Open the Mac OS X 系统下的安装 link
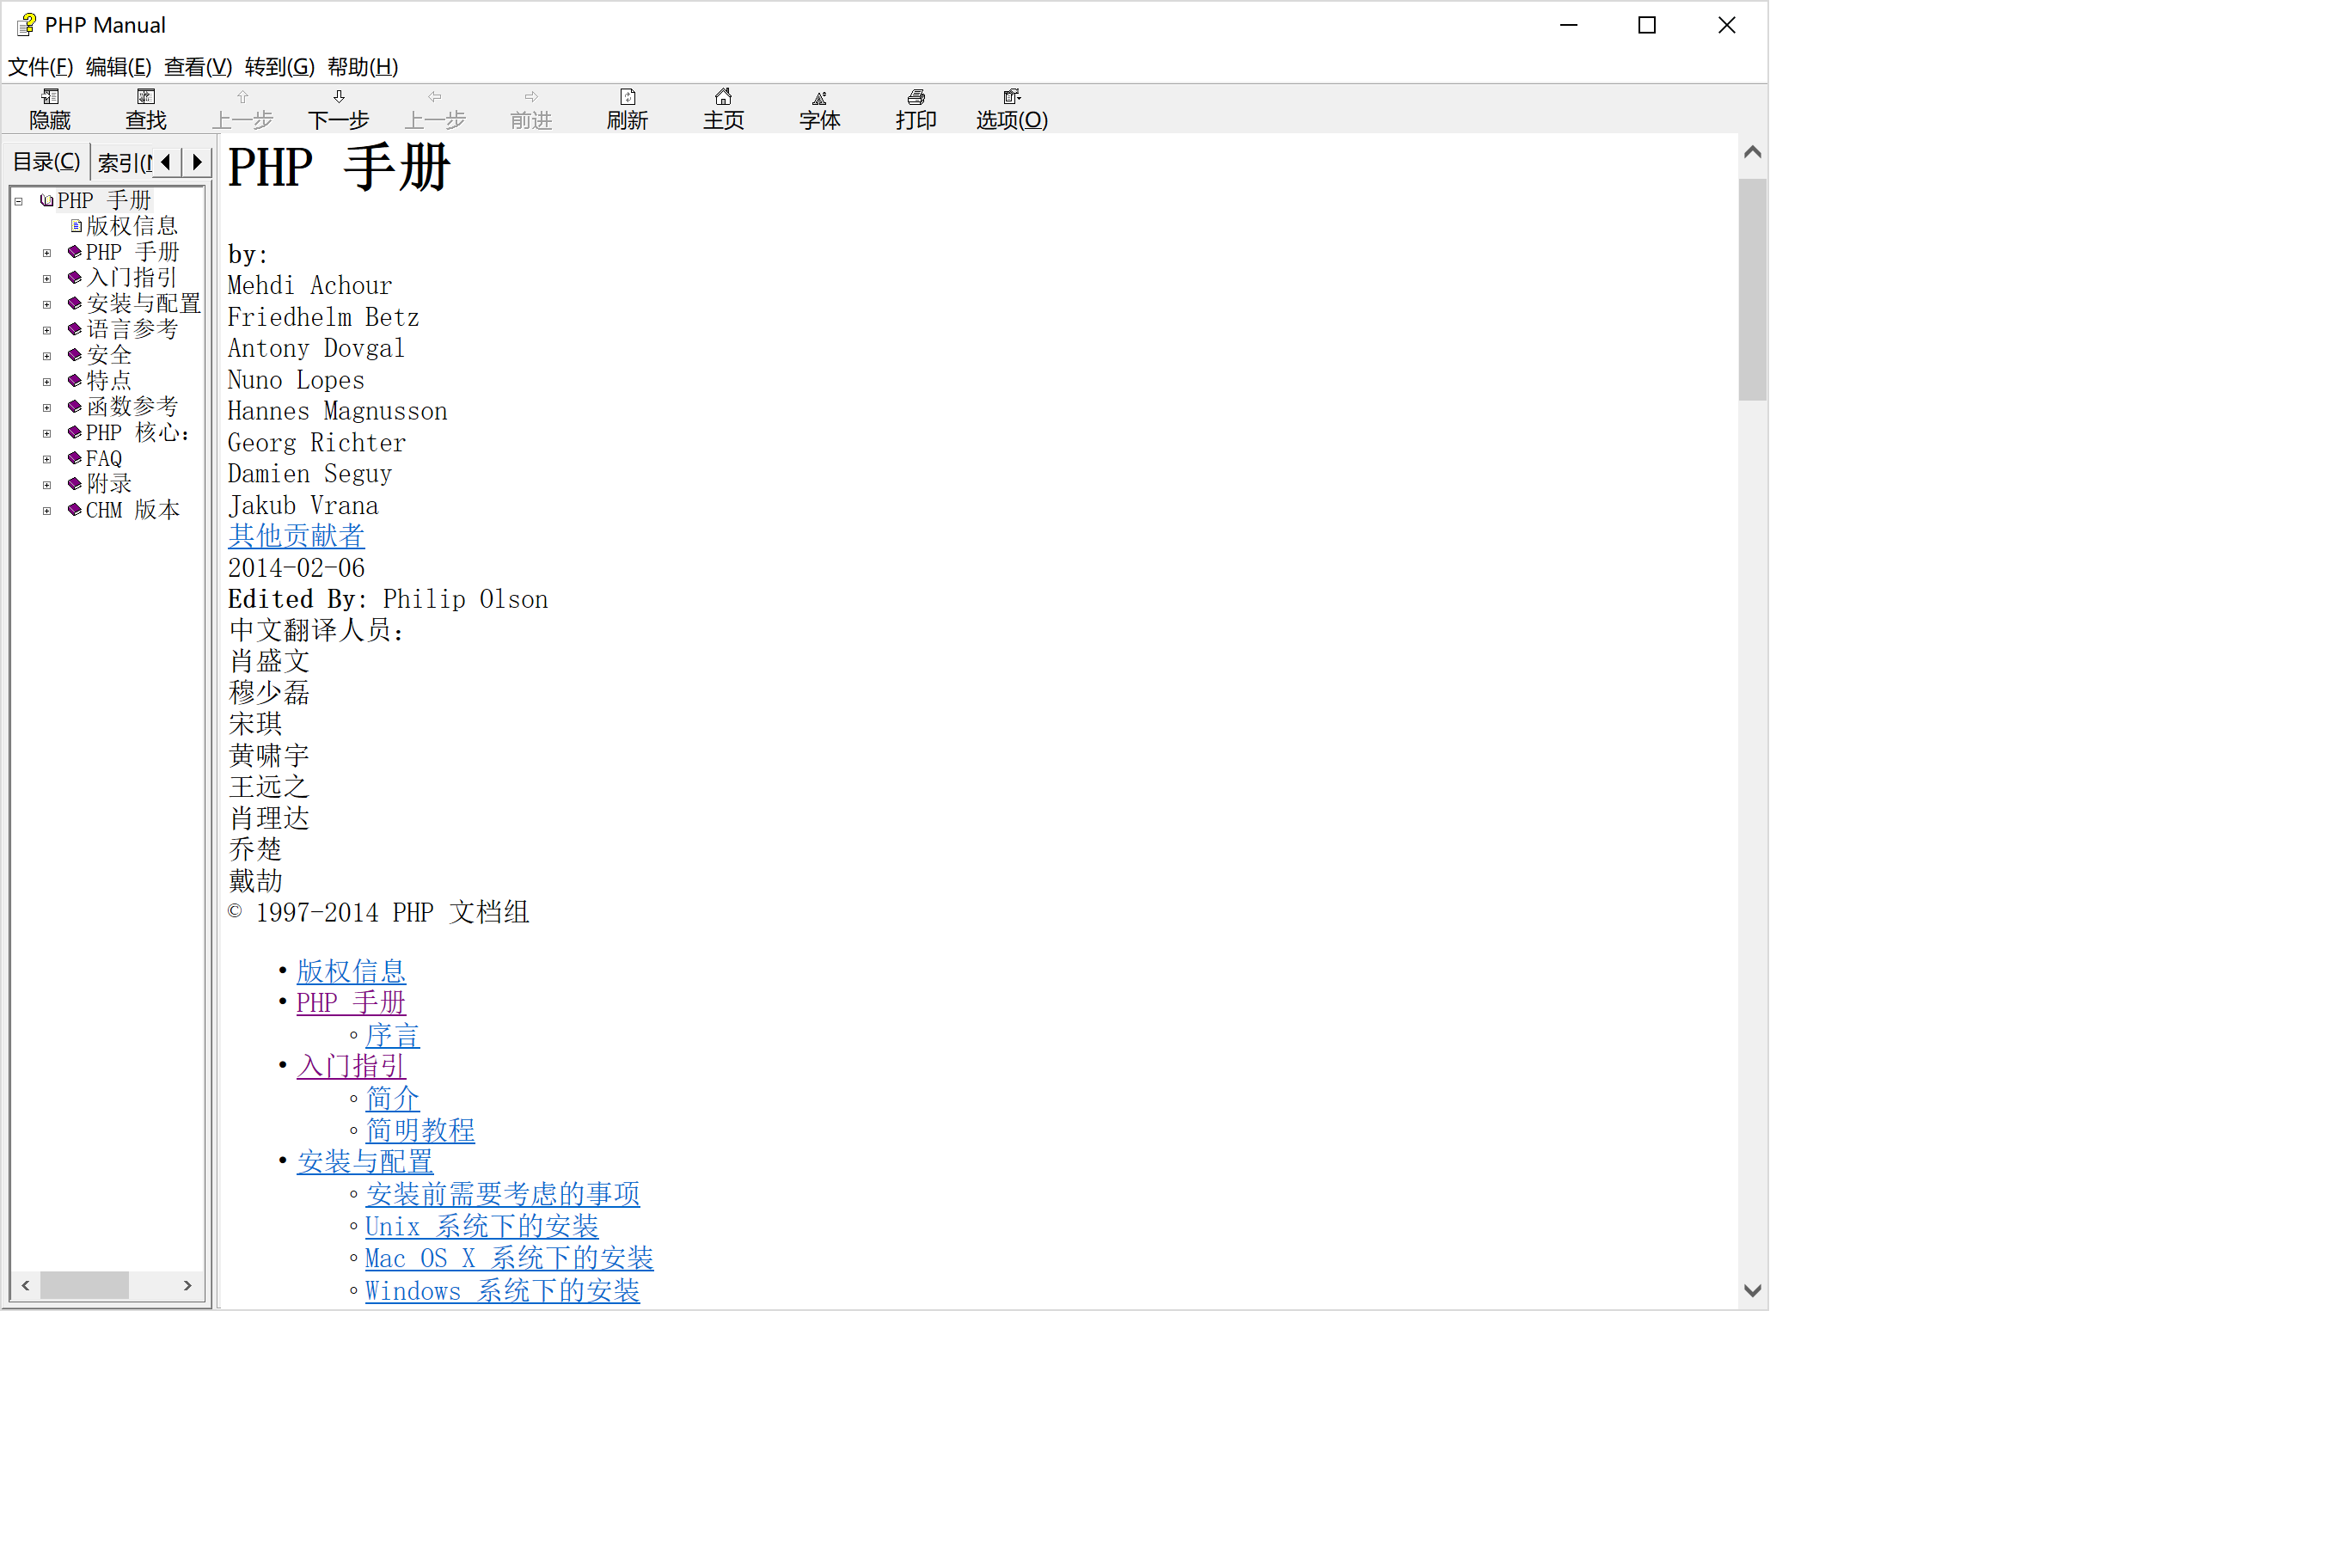This screenshot has height=1568, width=2352. click(509, 1259)
